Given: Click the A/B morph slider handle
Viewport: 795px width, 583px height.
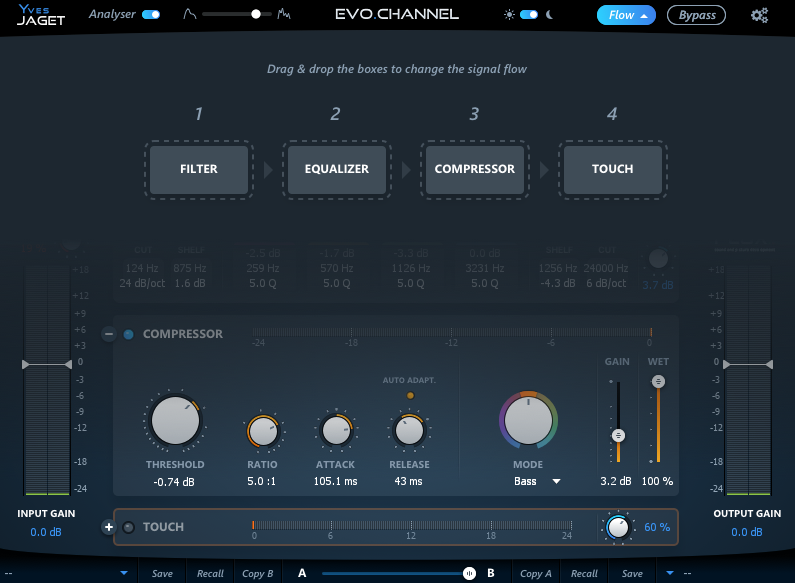Looking at the screenshot, I should 469,573.
